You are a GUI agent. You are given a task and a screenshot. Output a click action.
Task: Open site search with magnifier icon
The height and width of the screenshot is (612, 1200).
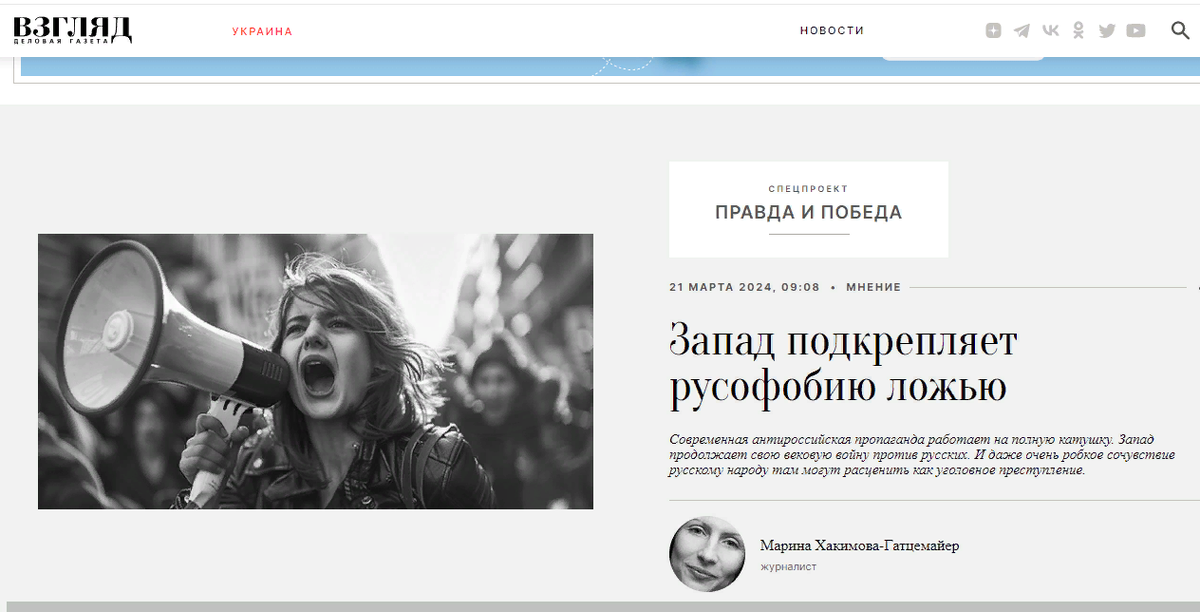click(1180, 30)
